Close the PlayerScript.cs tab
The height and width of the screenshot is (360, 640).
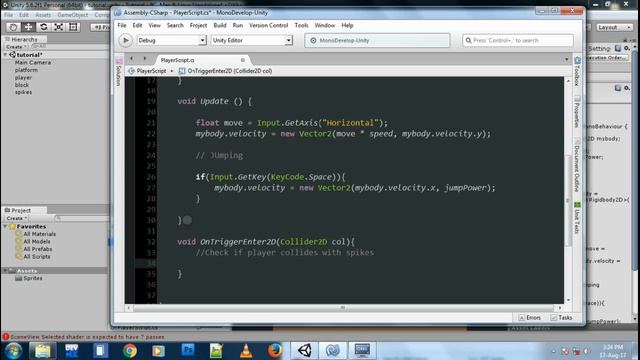[x=243, y=60]
